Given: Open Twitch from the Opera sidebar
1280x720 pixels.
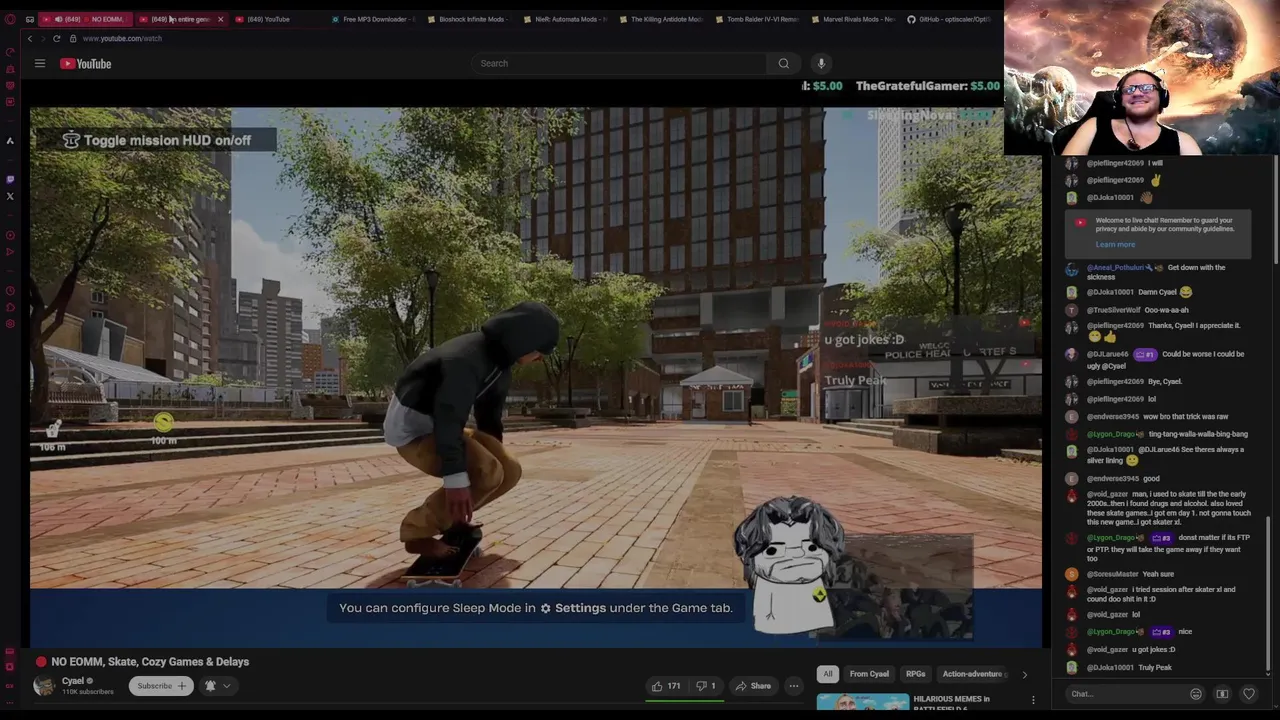Looking at the screenshot, I should coord(10,179).
